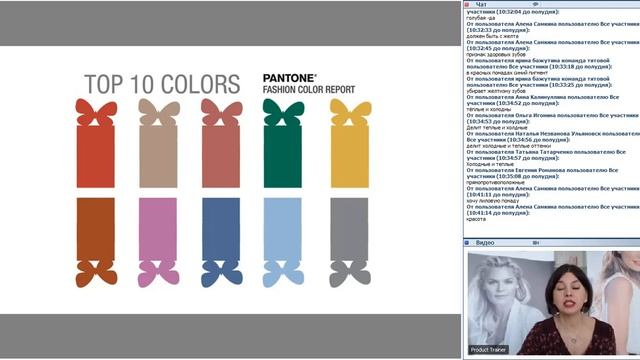Image resolution: width=640 pixels, height=360 pixels.
Task: Click chat message 'убирает желтизну зубов'
Action: (496, 91)
